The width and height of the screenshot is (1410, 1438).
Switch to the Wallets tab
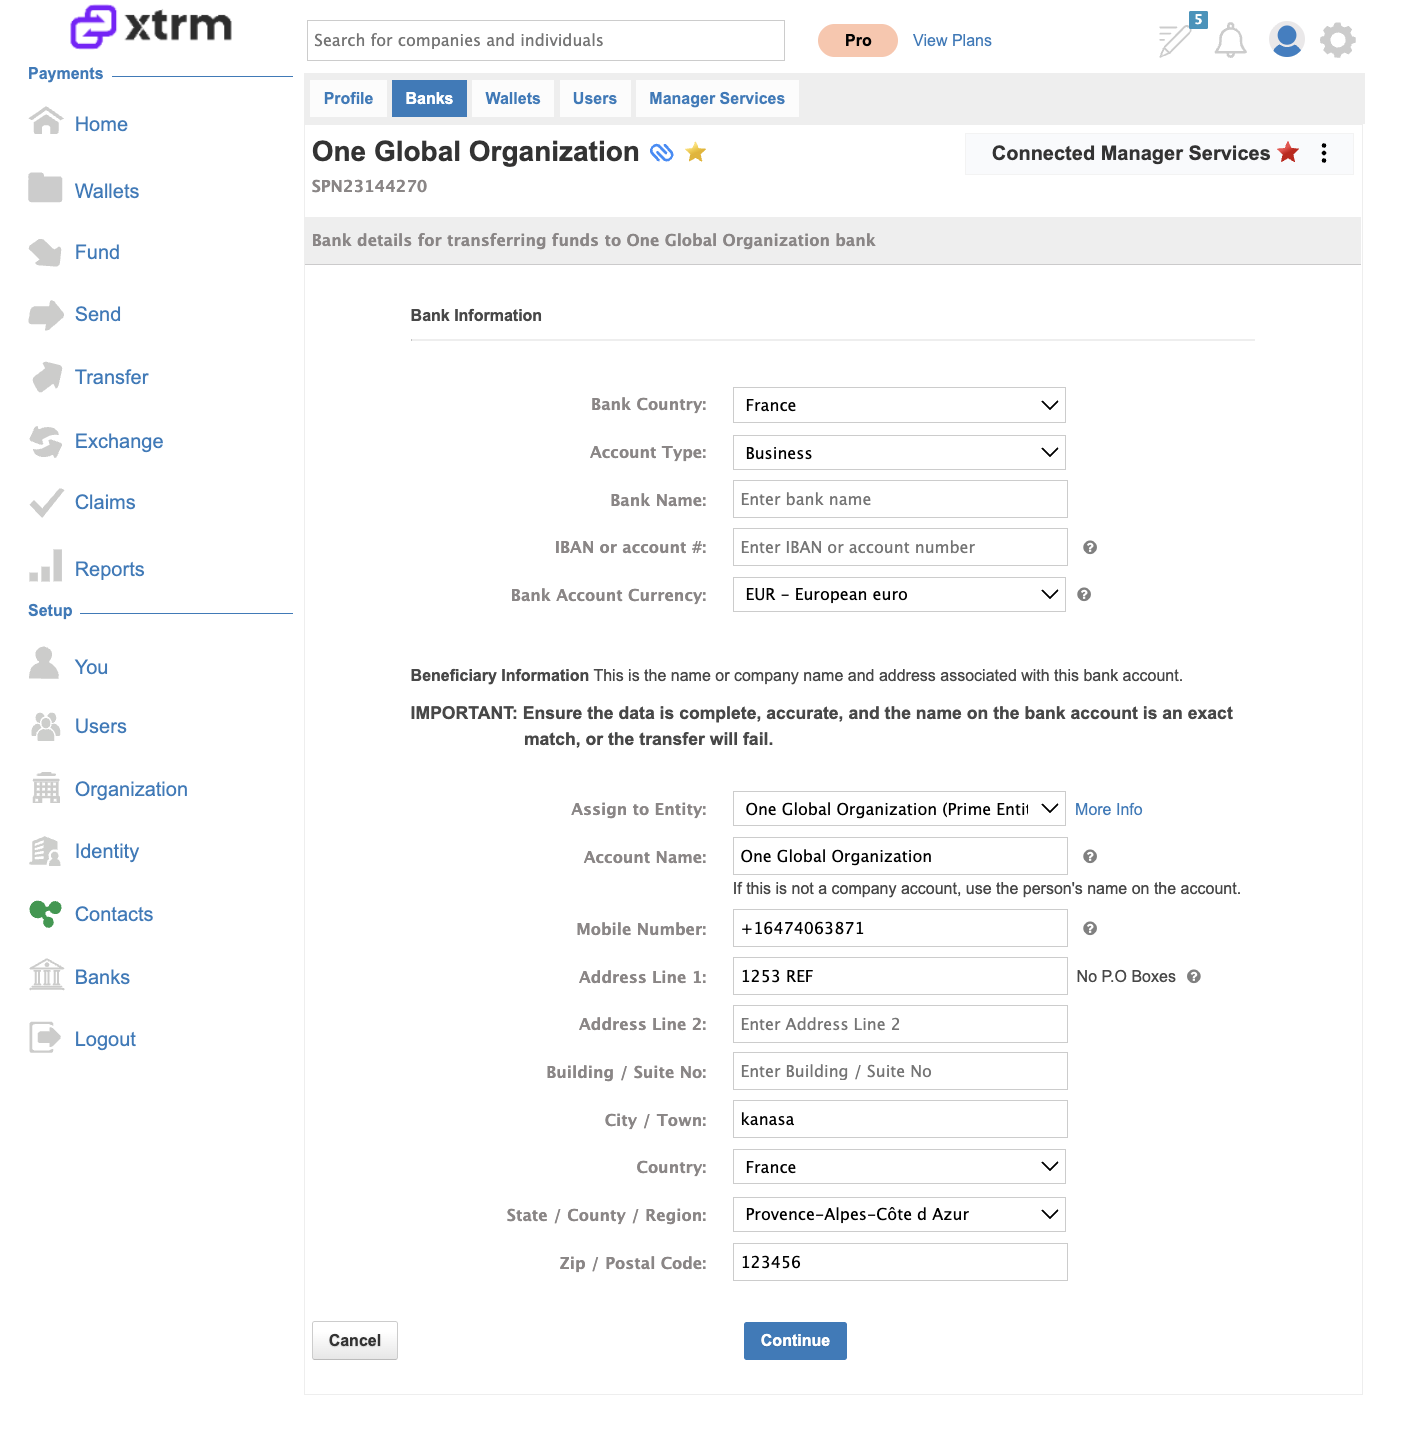click(513, 98)
